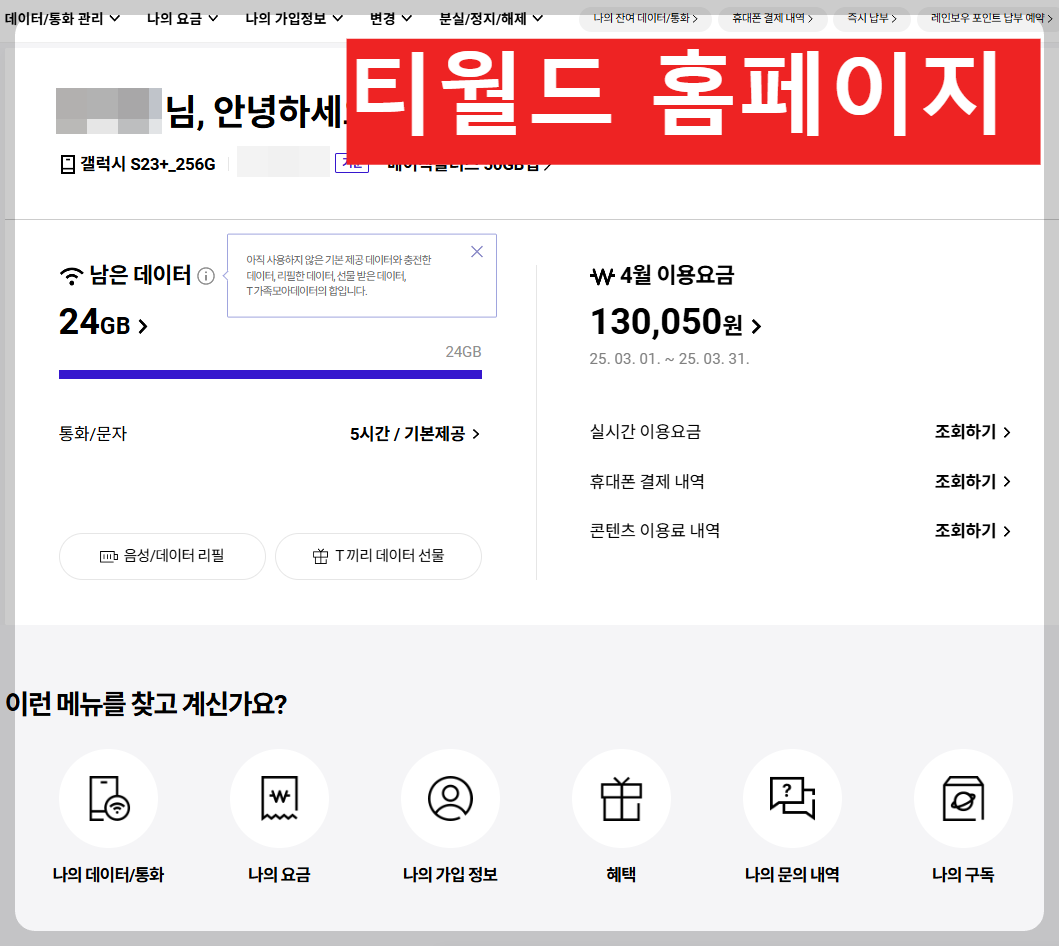
Task: Expand 분실/정지/해제 menu
Action: (490, 18)
